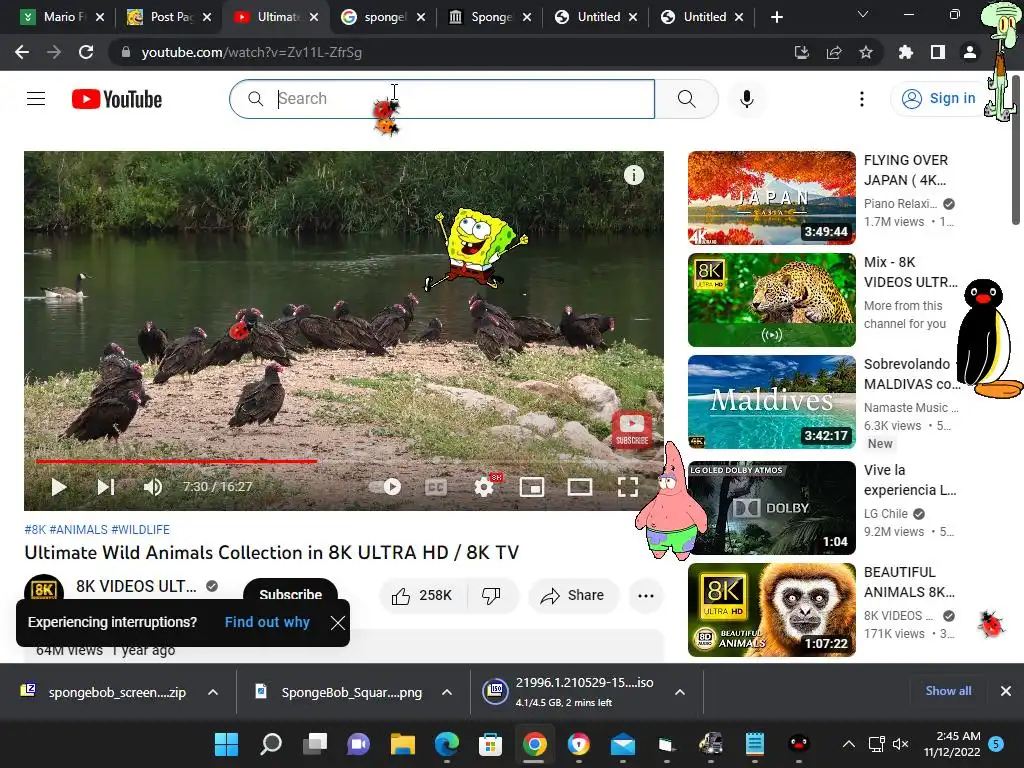Screen dimensions: 1024x768
Task: Expand the iso download options chevron
Action: [680, 692]
